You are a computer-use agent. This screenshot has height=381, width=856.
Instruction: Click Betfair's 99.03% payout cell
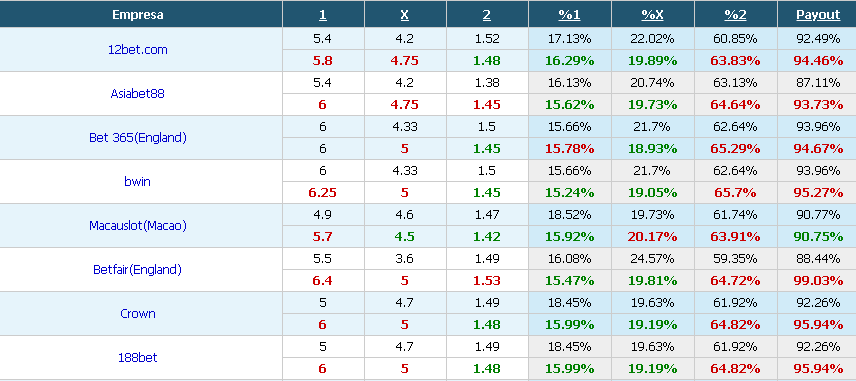818,281
